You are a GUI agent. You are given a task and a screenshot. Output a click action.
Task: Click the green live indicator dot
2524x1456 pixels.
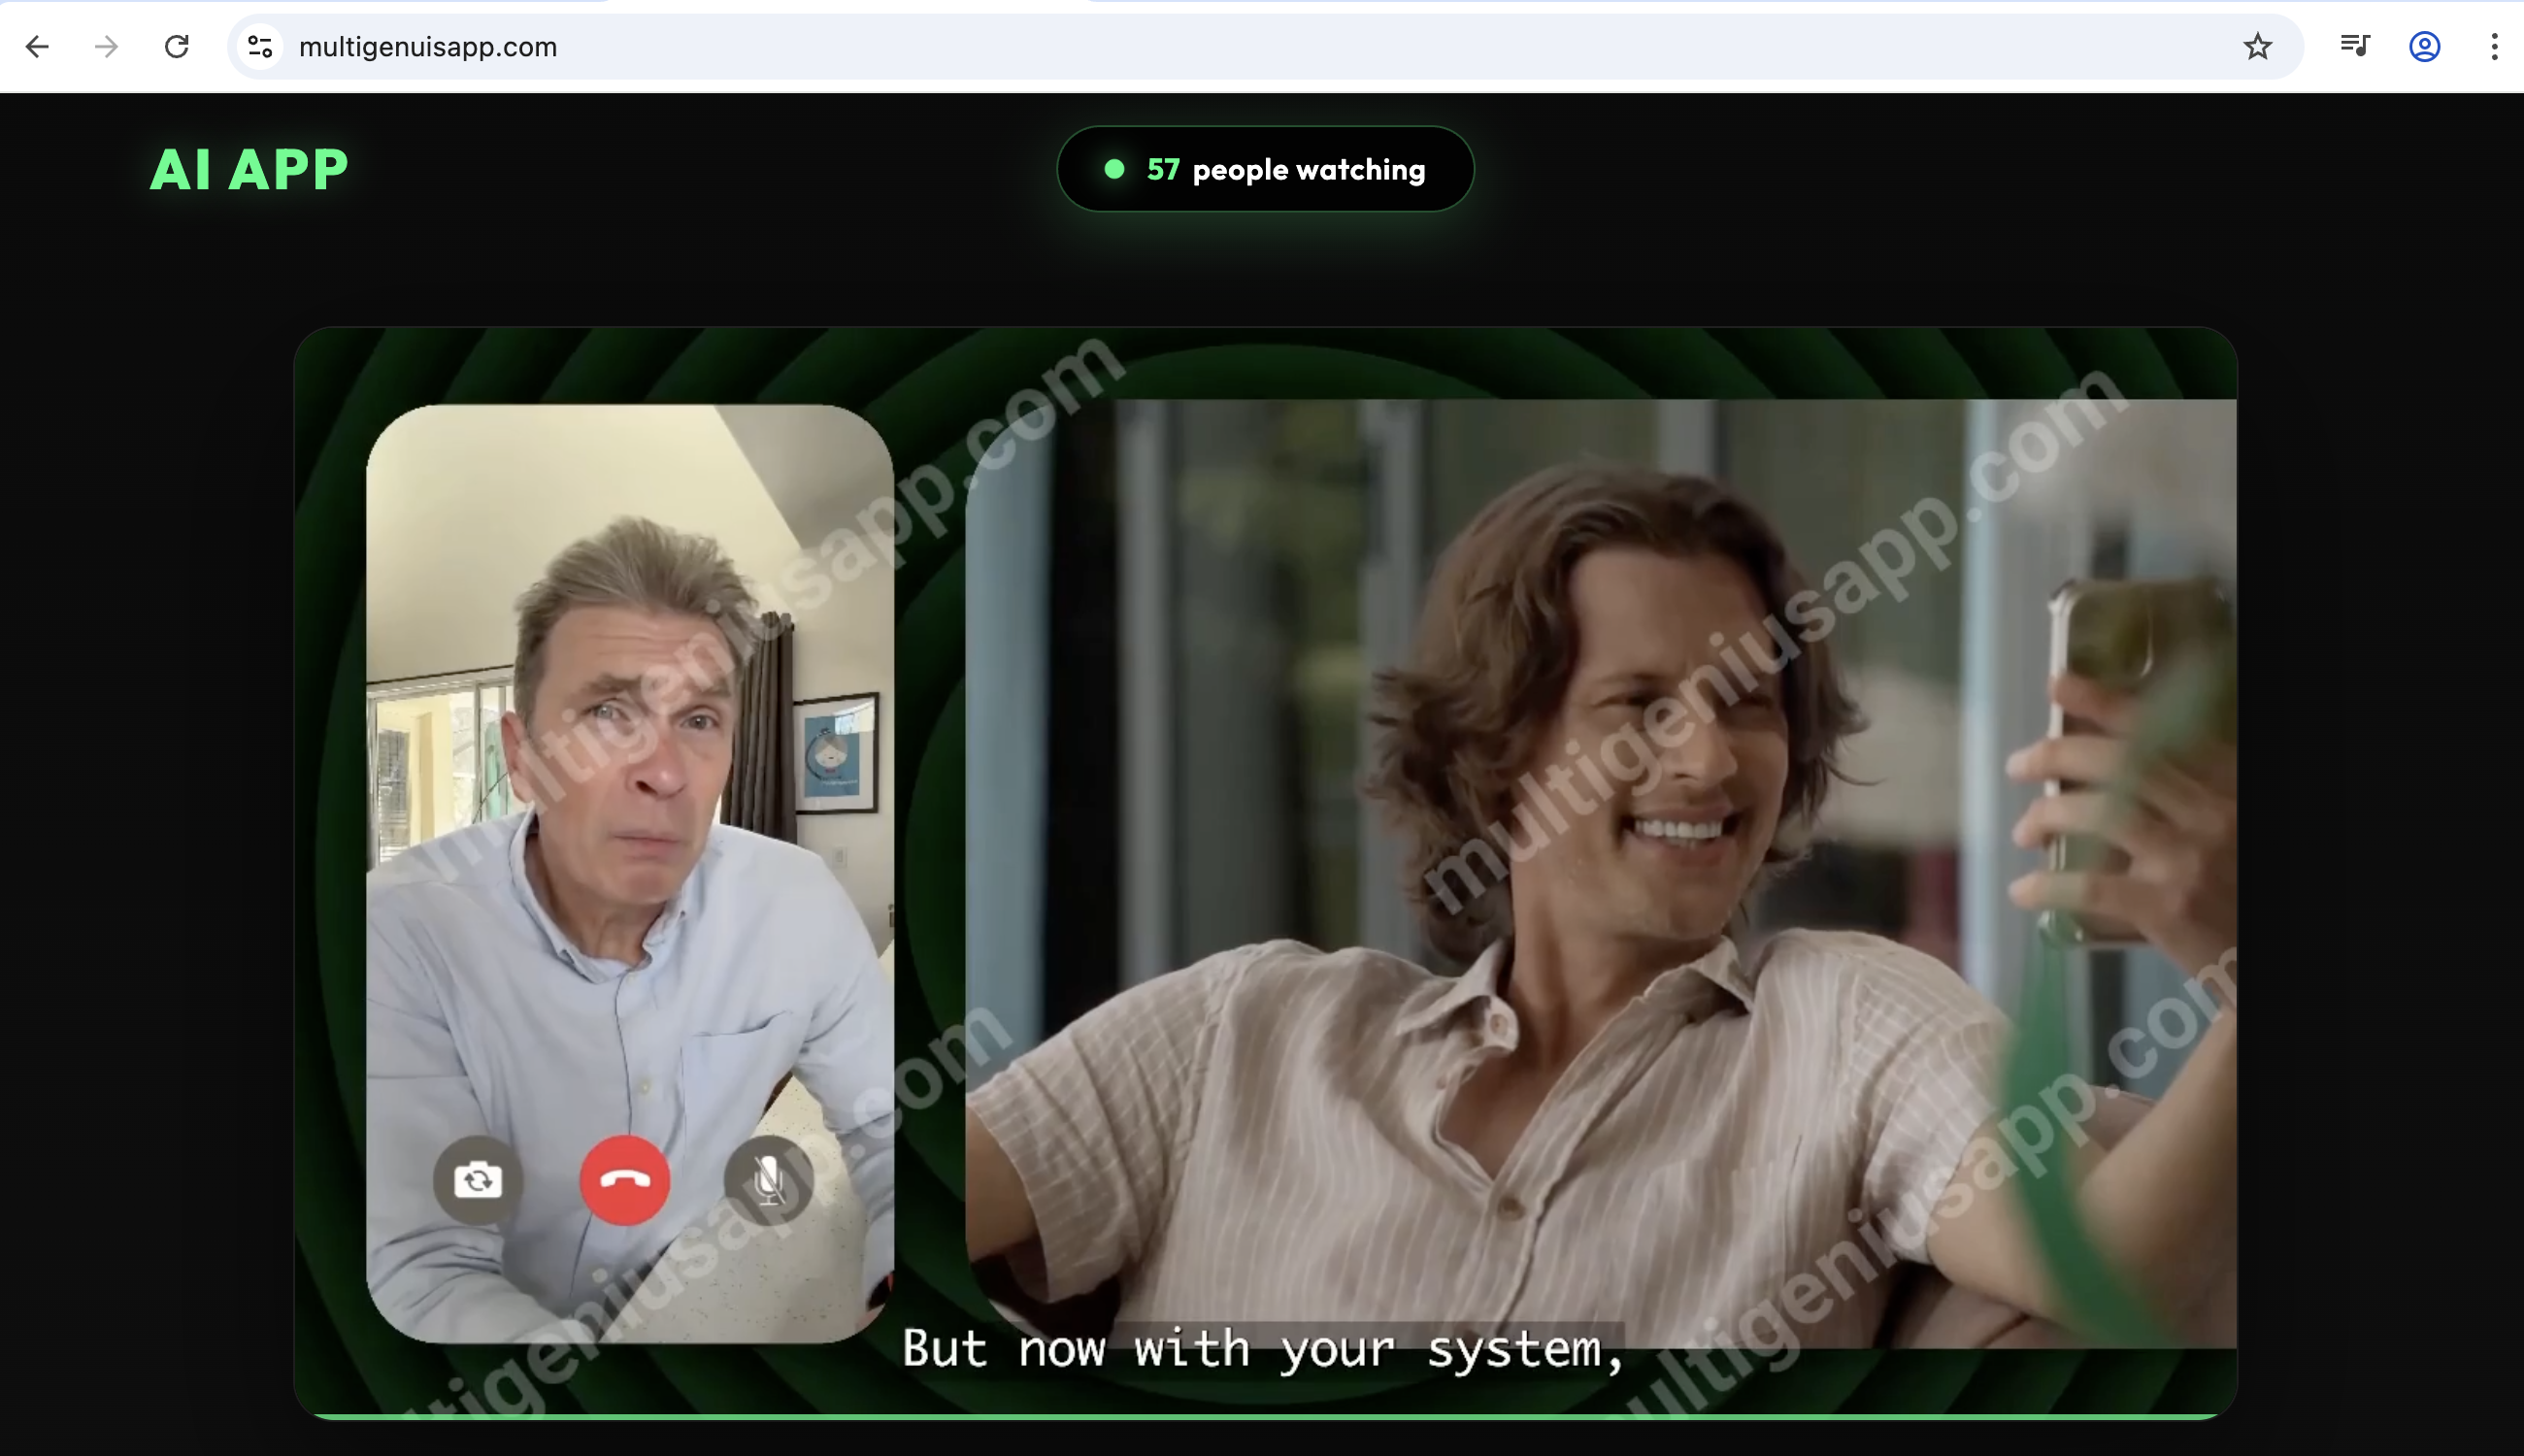coord(1114,169)
